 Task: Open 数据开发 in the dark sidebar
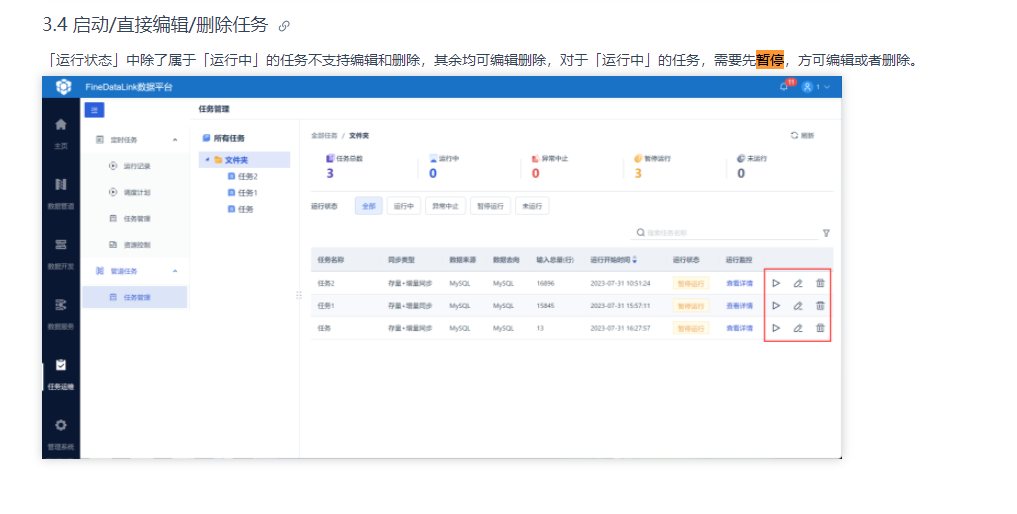click(x=60, y=253)
